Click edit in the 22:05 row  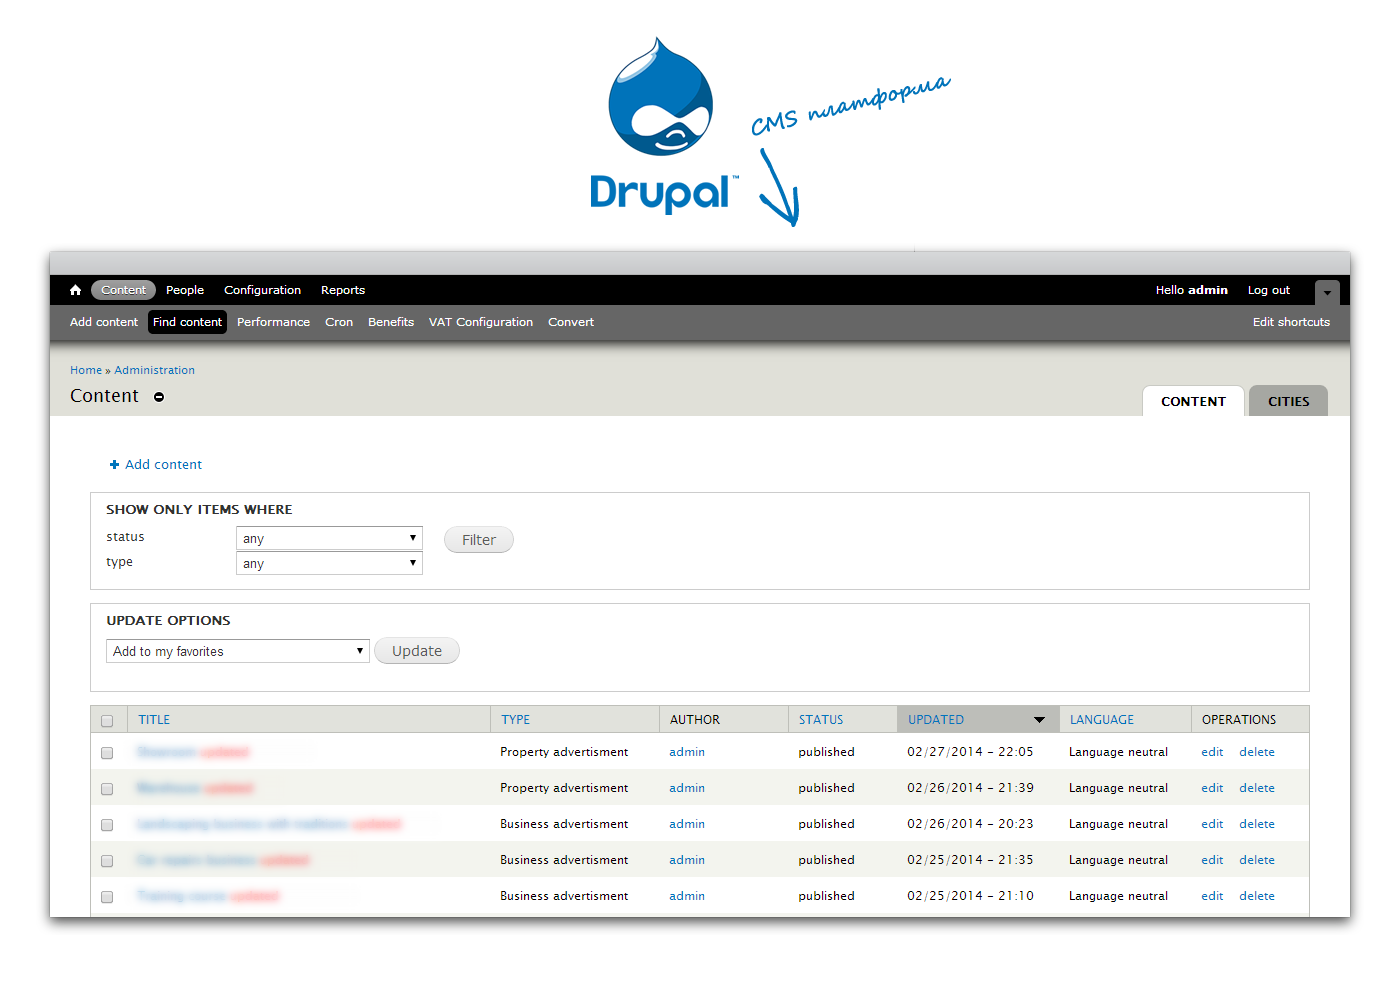point(1212,752)
